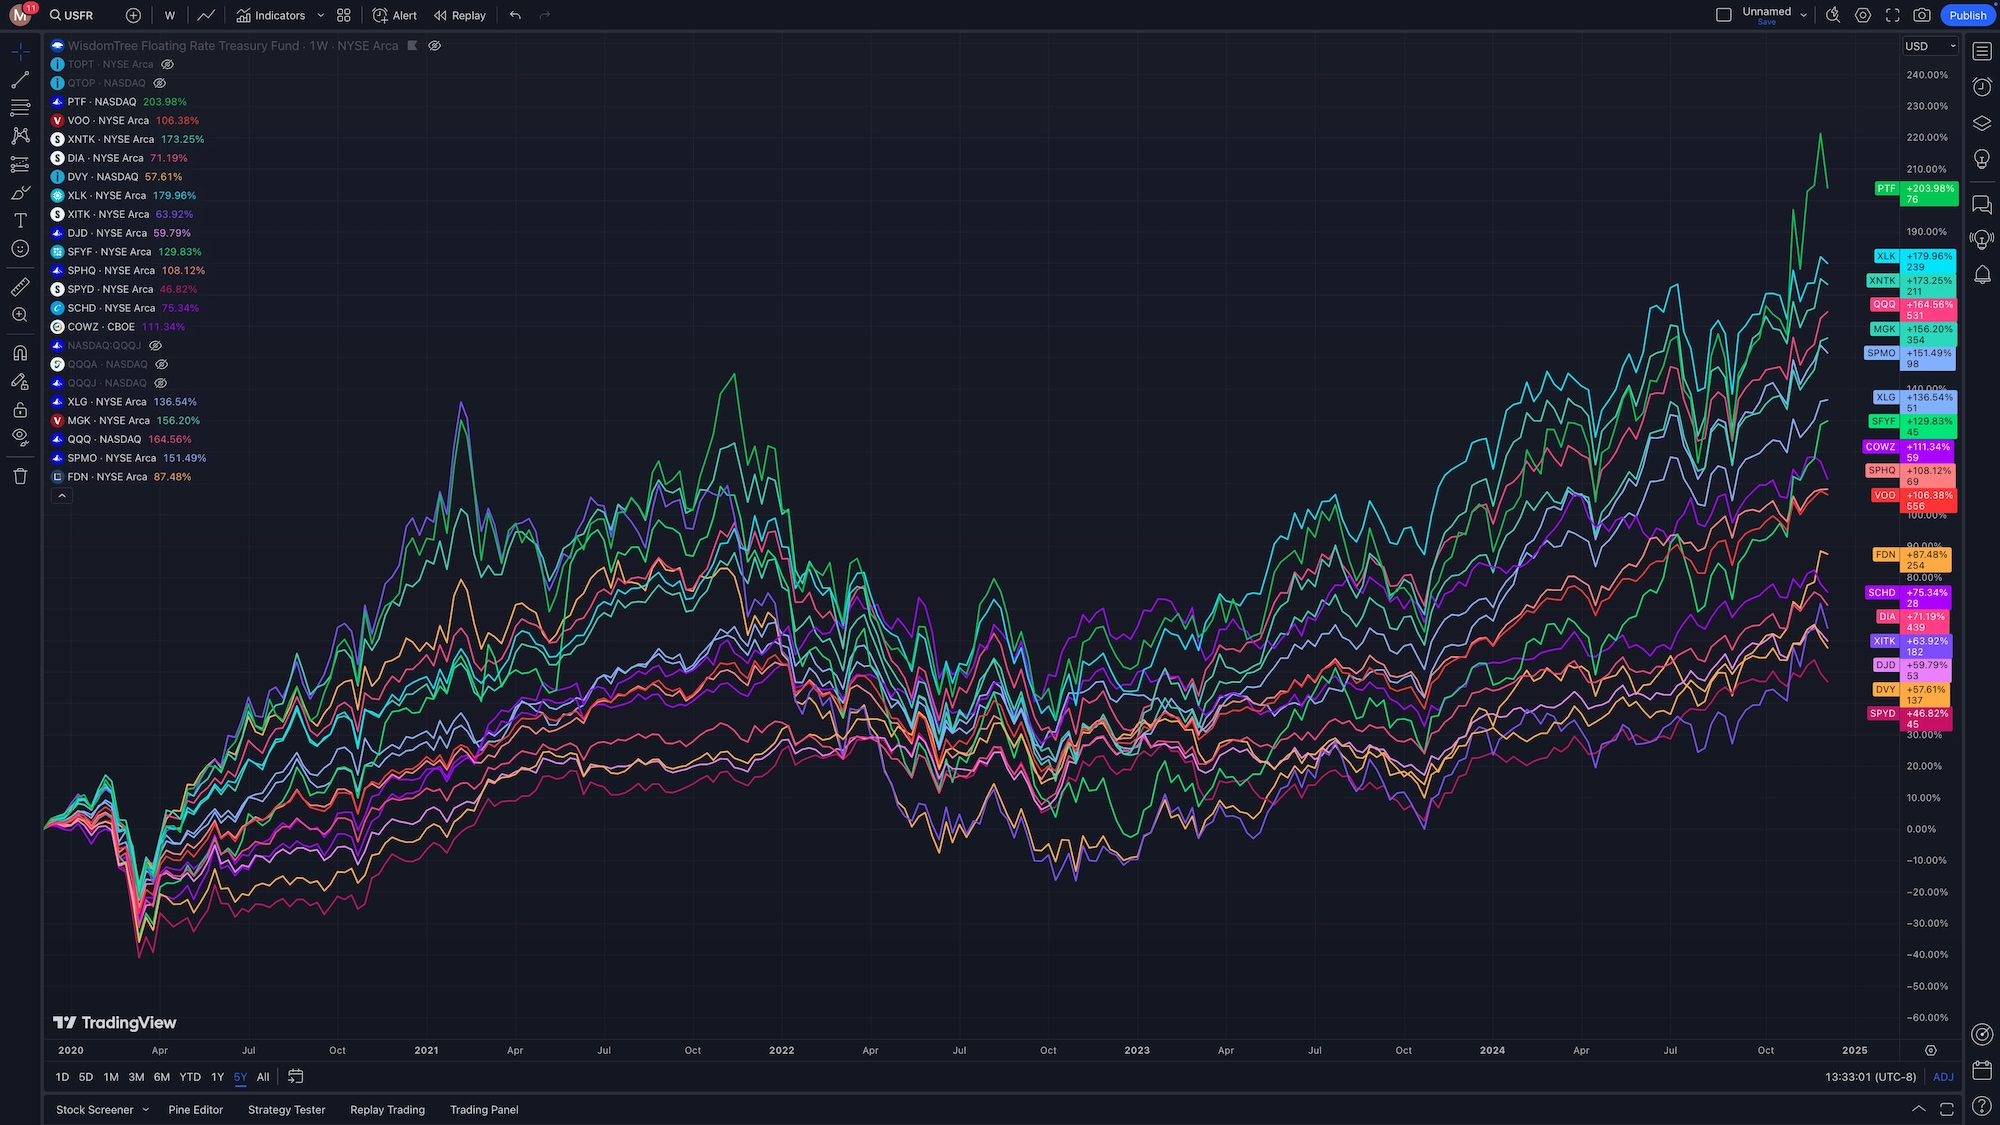Open the calendar panel icon

pos(1982,1070)
